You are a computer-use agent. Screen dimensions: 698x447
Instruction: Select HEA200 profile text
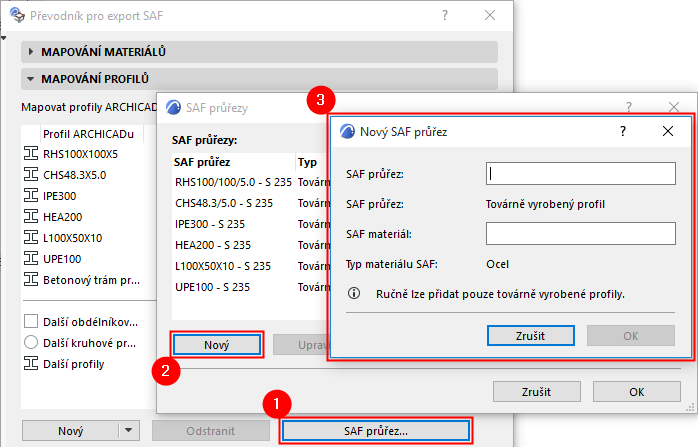(x=62, y=217)
